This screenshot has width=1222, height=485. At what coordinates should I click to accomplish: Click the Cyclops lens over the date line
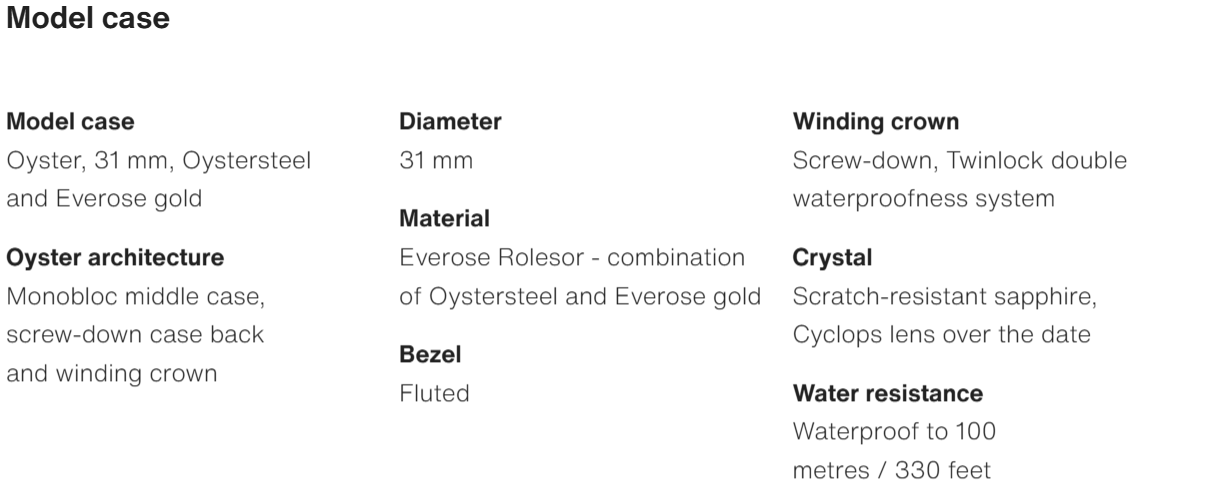pos(941,335)
